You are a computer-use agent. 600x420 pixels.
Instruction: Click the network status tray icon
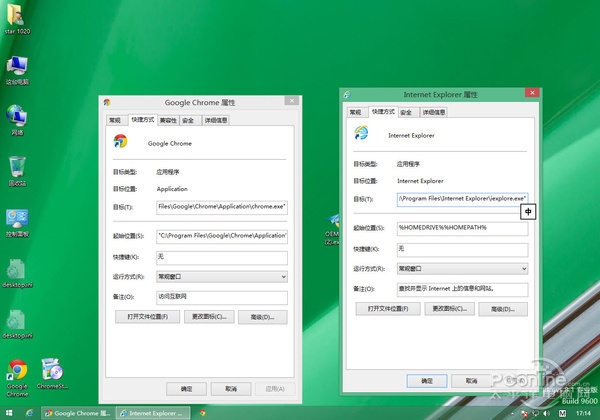(536, 413)
